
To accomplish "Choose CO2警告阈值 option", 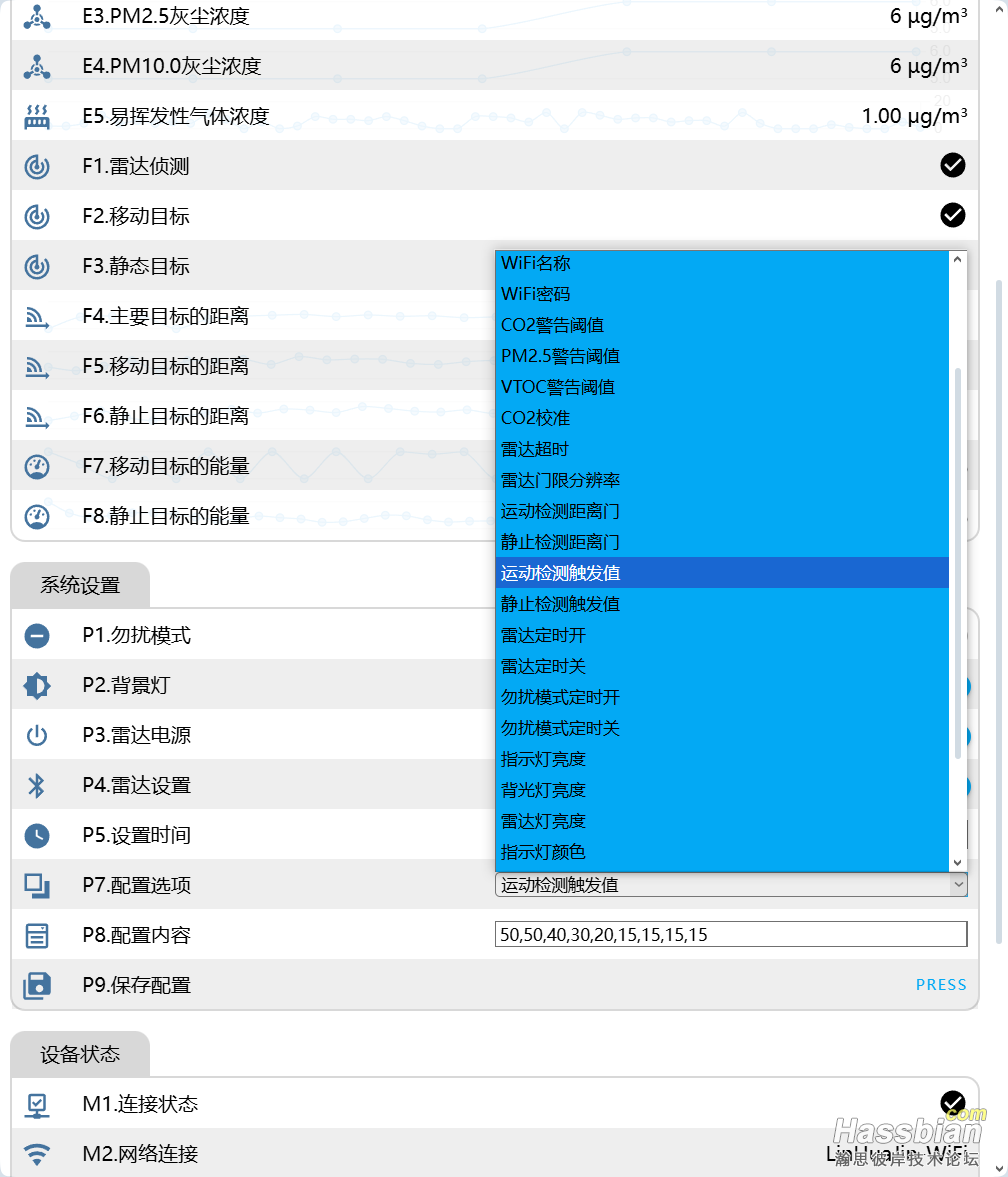I will (x=722, y=325).
